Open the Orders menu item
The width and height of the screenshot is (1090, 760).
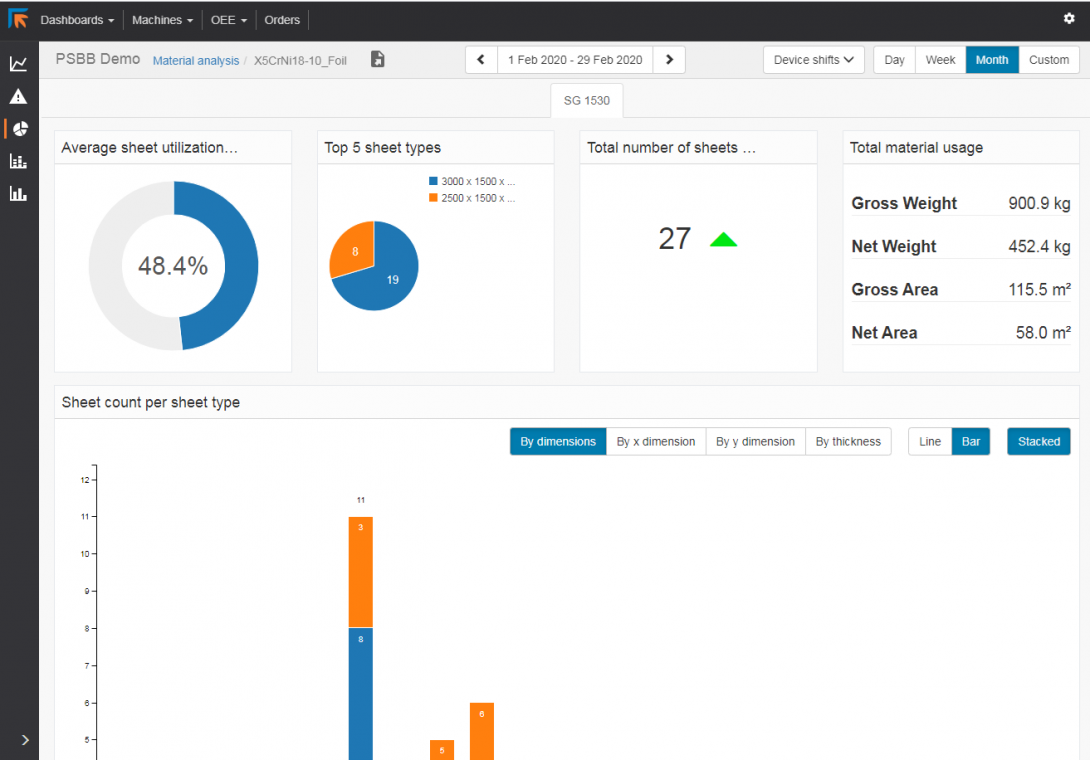[x=282, y=20]
